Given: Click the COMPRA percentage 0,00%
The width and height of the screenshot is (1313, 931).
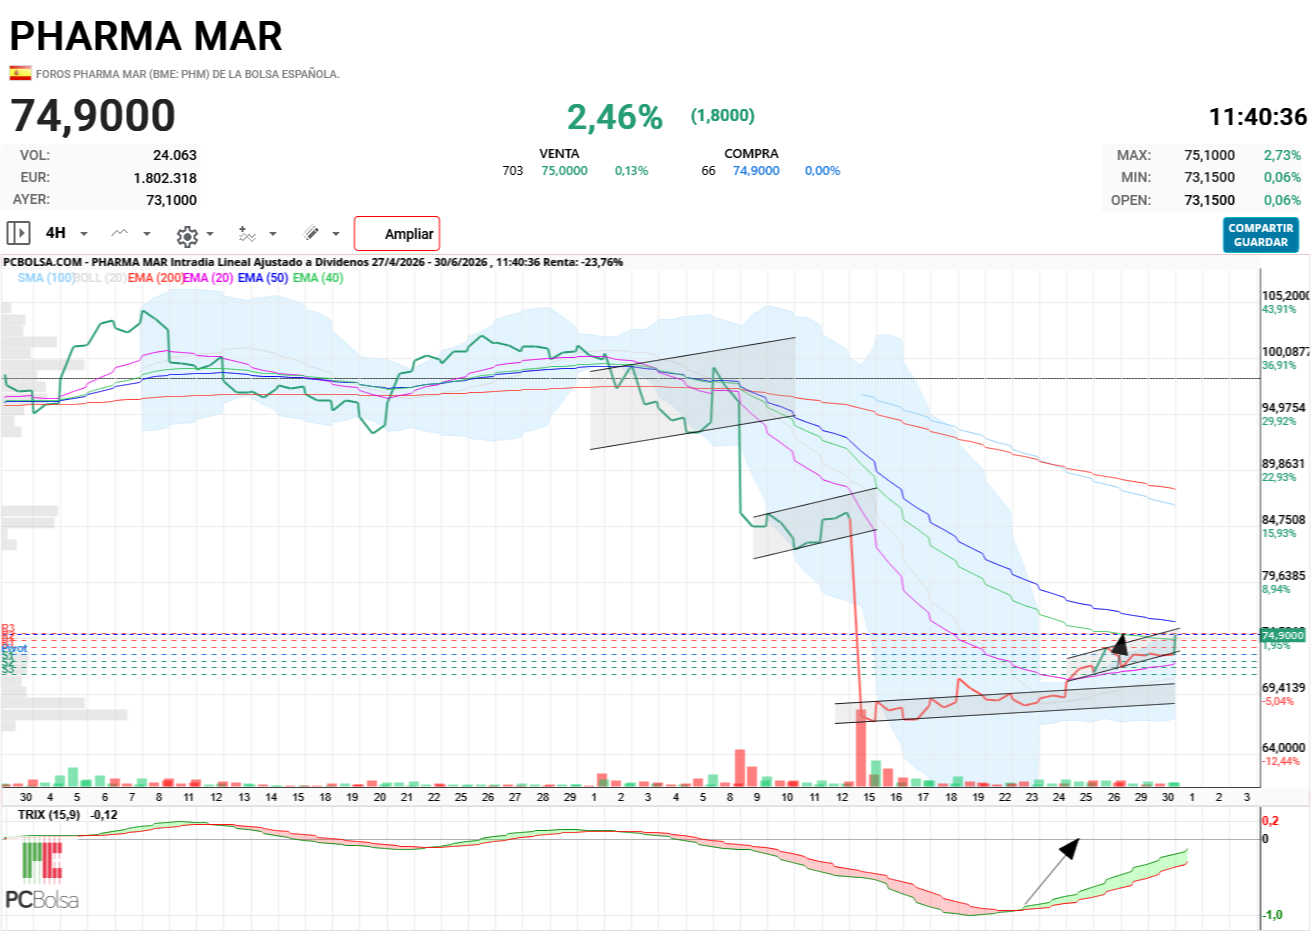Looking at the screenshot, I should [x=823, y=171].
